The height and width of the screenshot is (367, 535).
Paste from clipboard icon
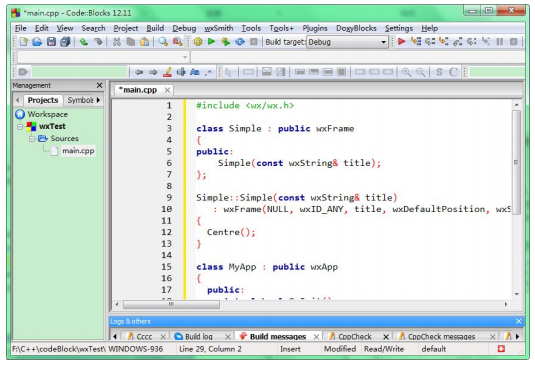pos(145,42)
